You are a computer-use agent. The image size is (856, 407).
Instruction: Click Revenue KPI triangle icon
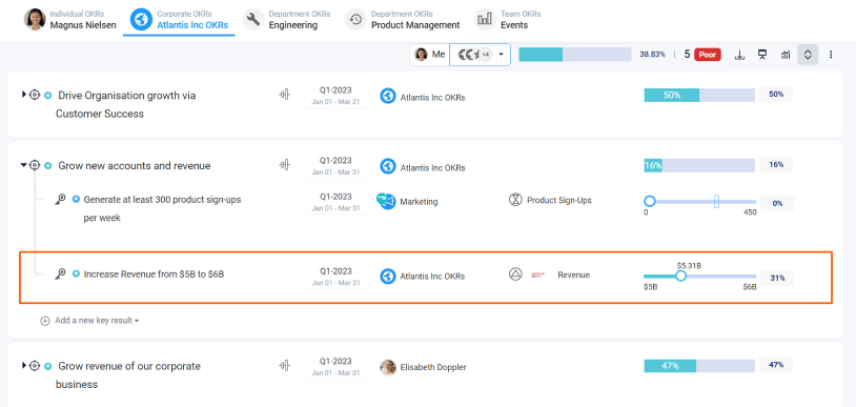click(x=515, y=274)
